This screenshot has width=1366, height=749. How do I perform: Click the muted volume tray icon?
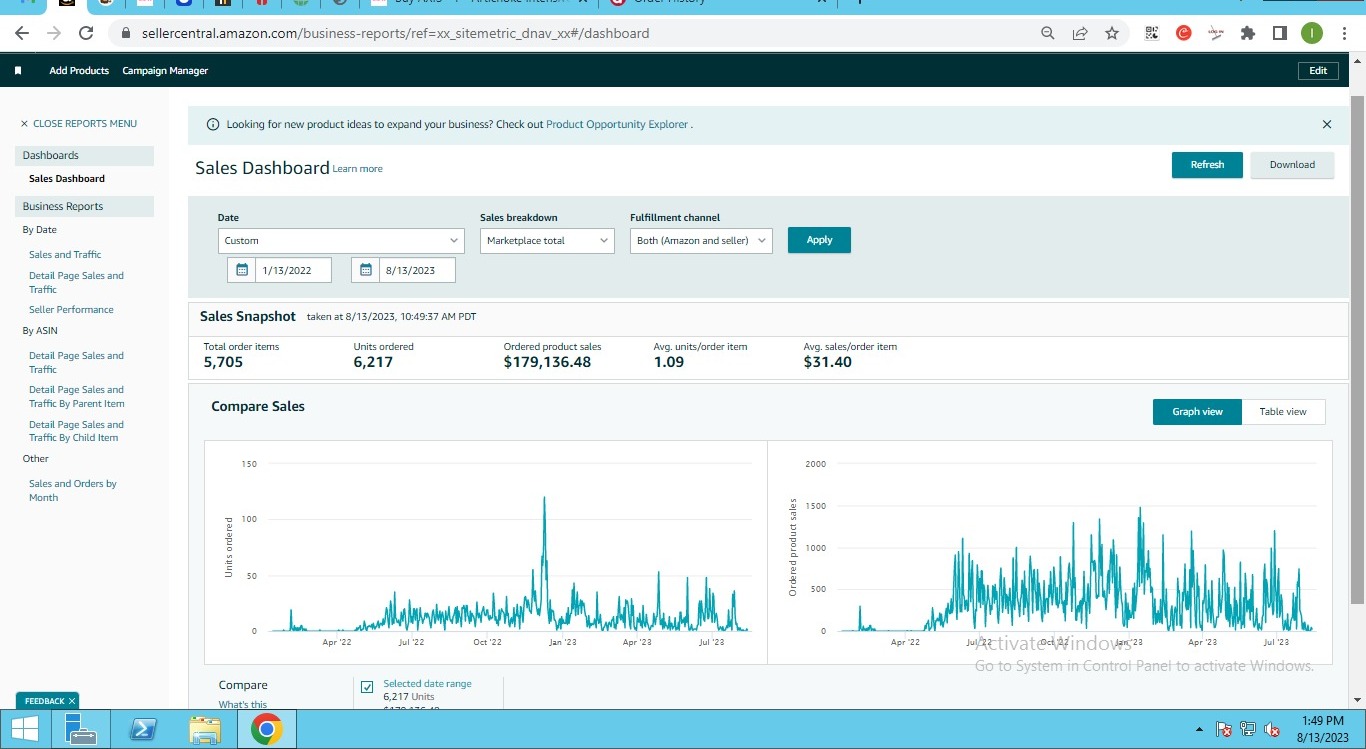1272,730
